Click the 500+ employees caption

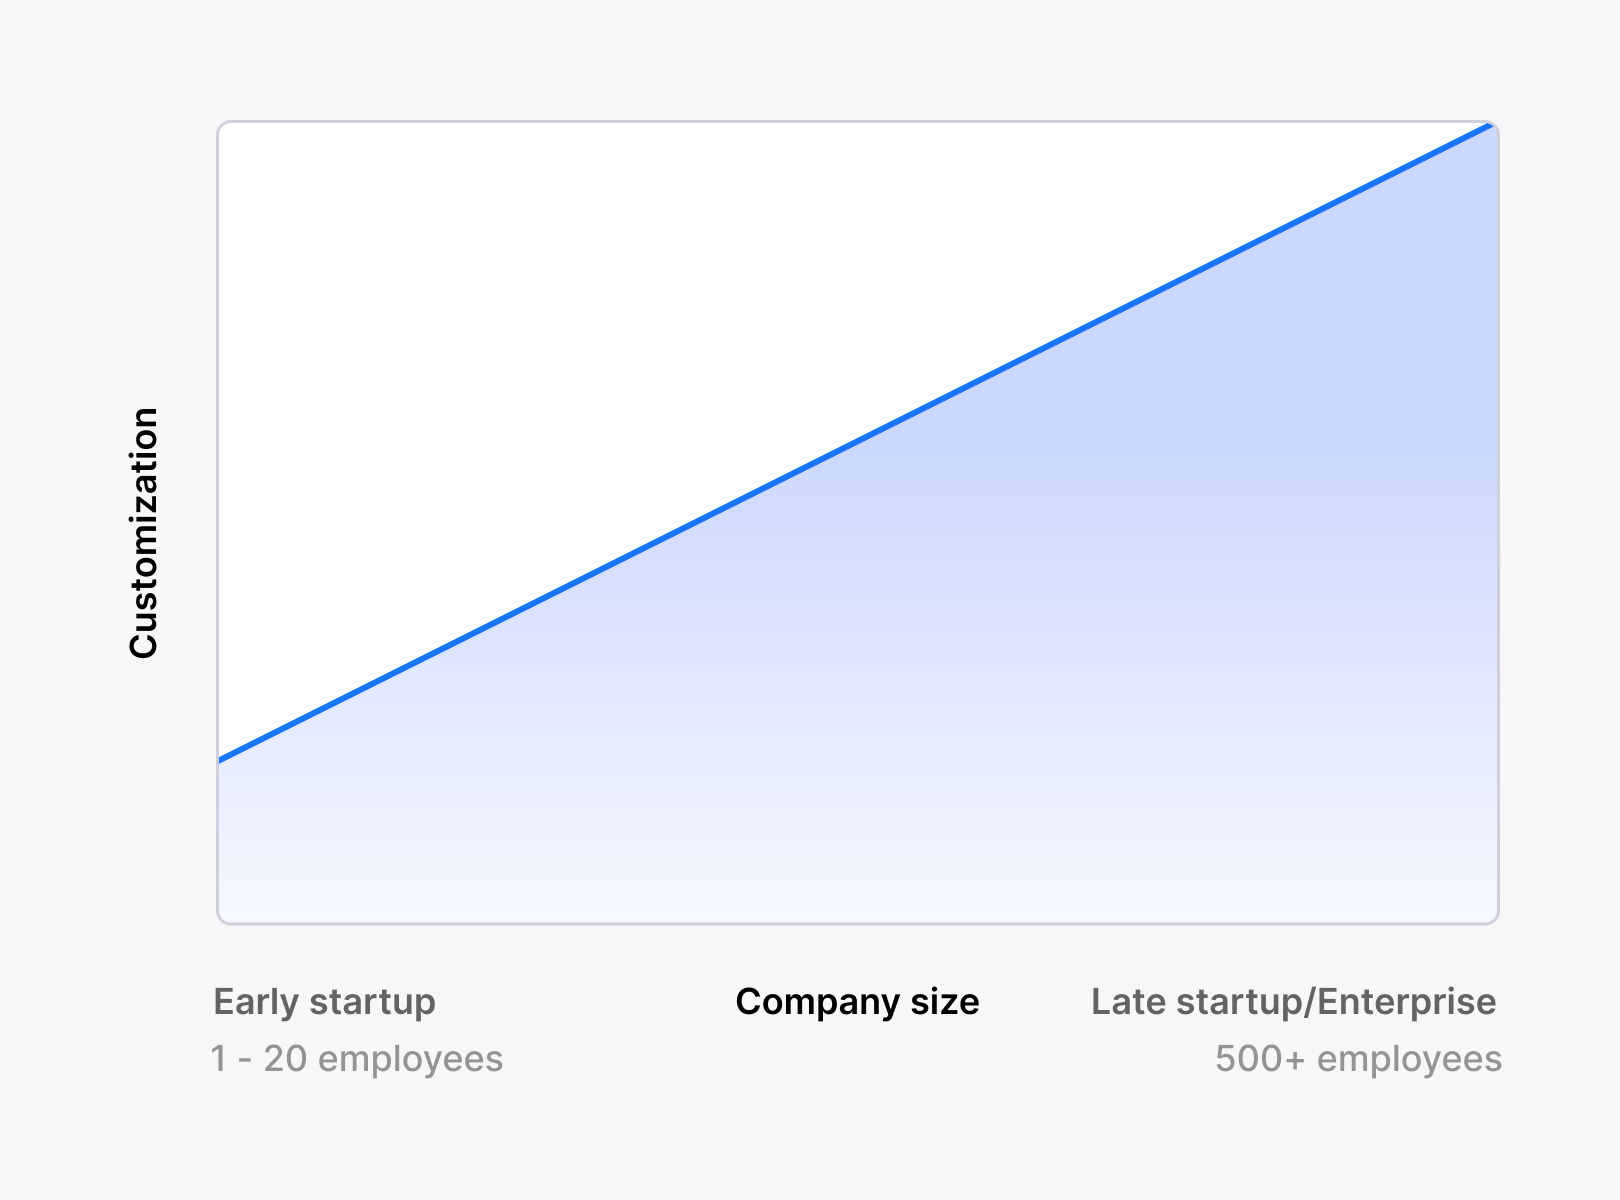(x=1358, y=1059)
